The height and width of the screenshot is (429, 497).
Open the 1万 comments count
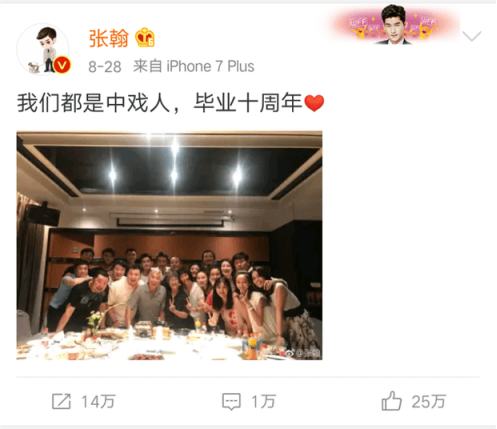point(263,402)
